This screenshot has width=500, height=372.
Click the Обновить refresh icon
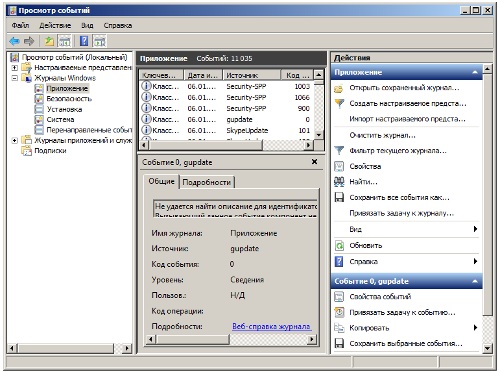pyautogui.click(x=339, y=246)
